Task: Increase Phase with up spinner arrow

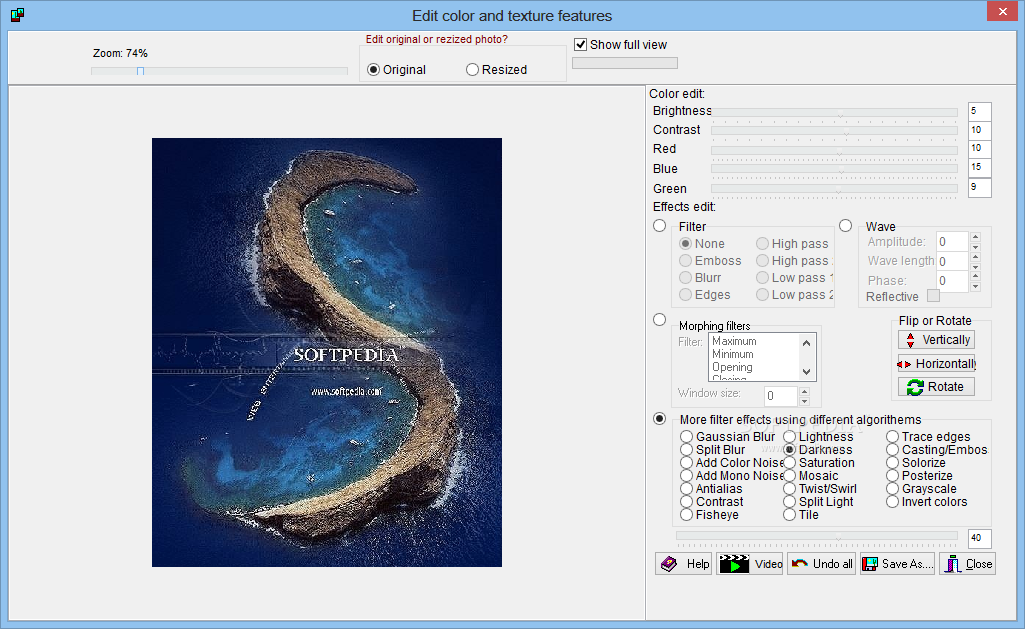Action: [x=975, y=277]
